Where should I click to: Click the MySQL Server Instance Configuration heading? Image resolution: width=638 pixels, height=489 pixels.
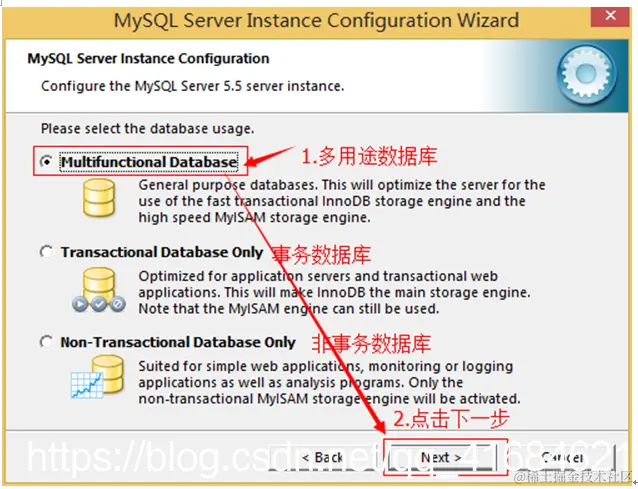click(148, 59)
